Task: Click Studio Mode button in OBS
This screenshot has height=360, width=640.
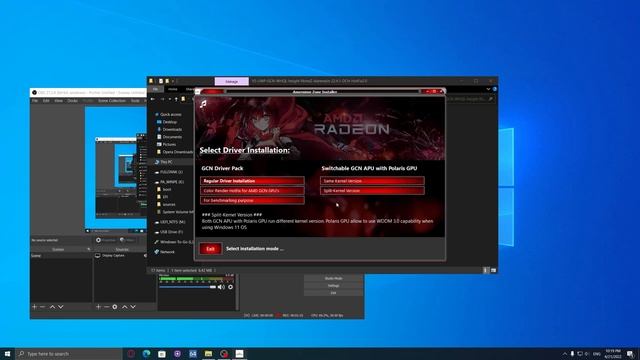Action: [333, 278]
